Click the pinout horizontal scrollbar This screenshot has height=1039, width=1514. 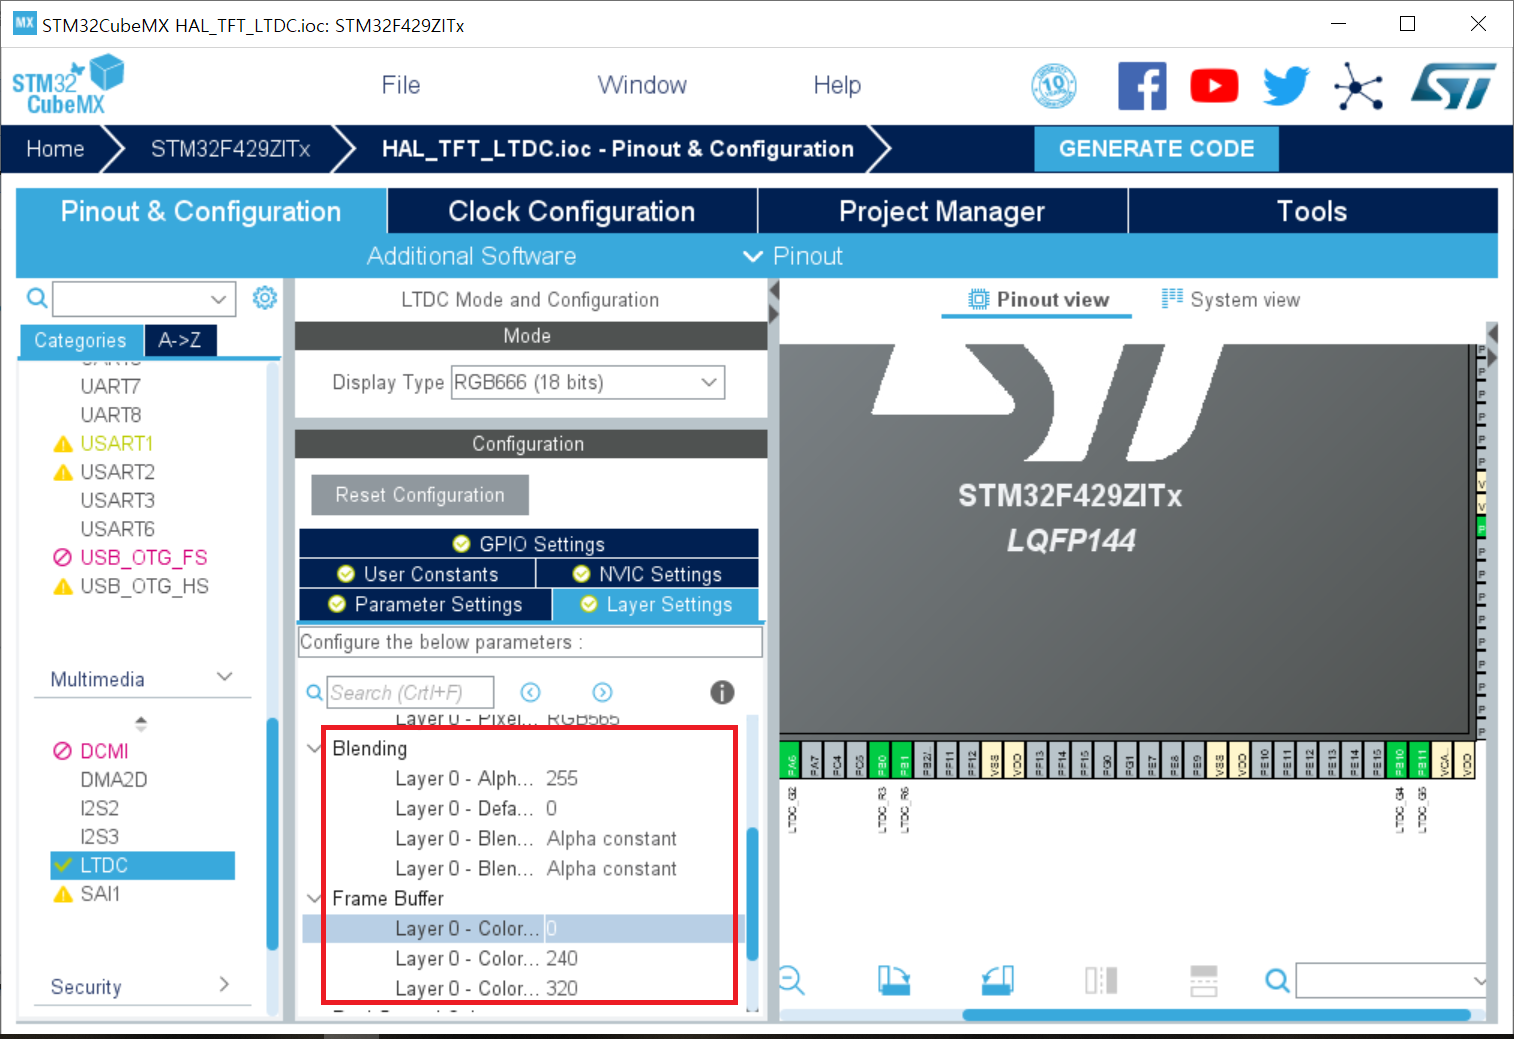coord(1216,1015)
